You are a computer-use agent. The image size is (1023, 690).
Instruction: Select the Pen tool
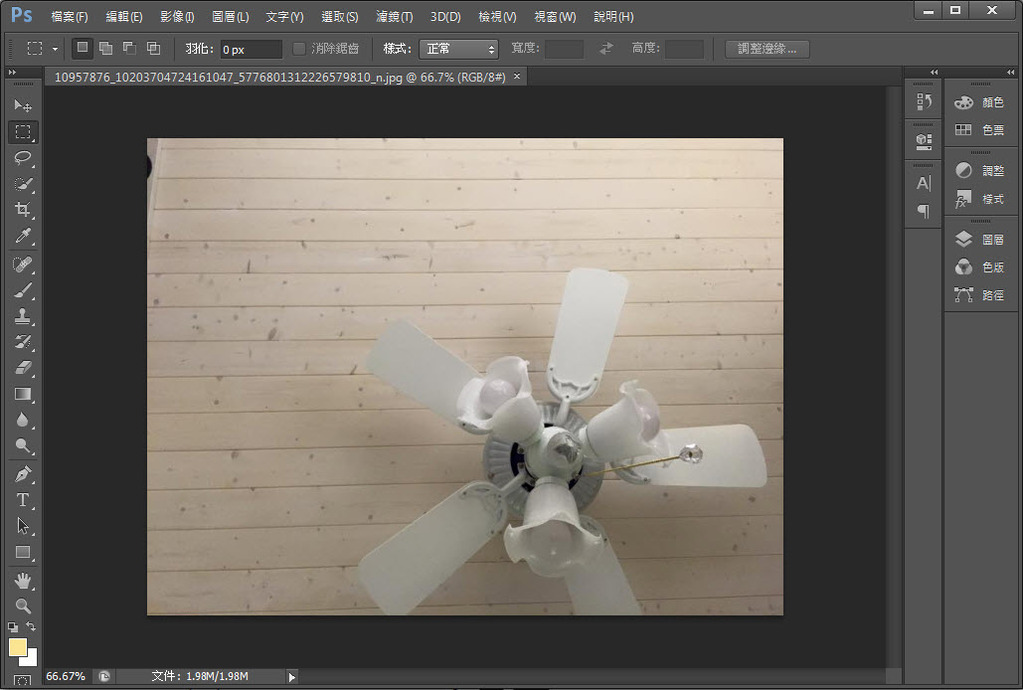[x=23, y=474]
